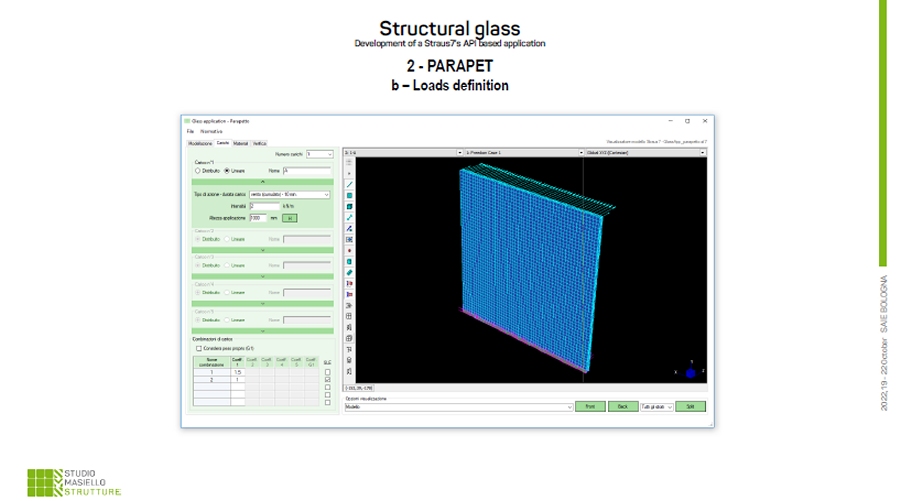Open the Normativa menu
The image size is (900, 501).
[211, 131]
